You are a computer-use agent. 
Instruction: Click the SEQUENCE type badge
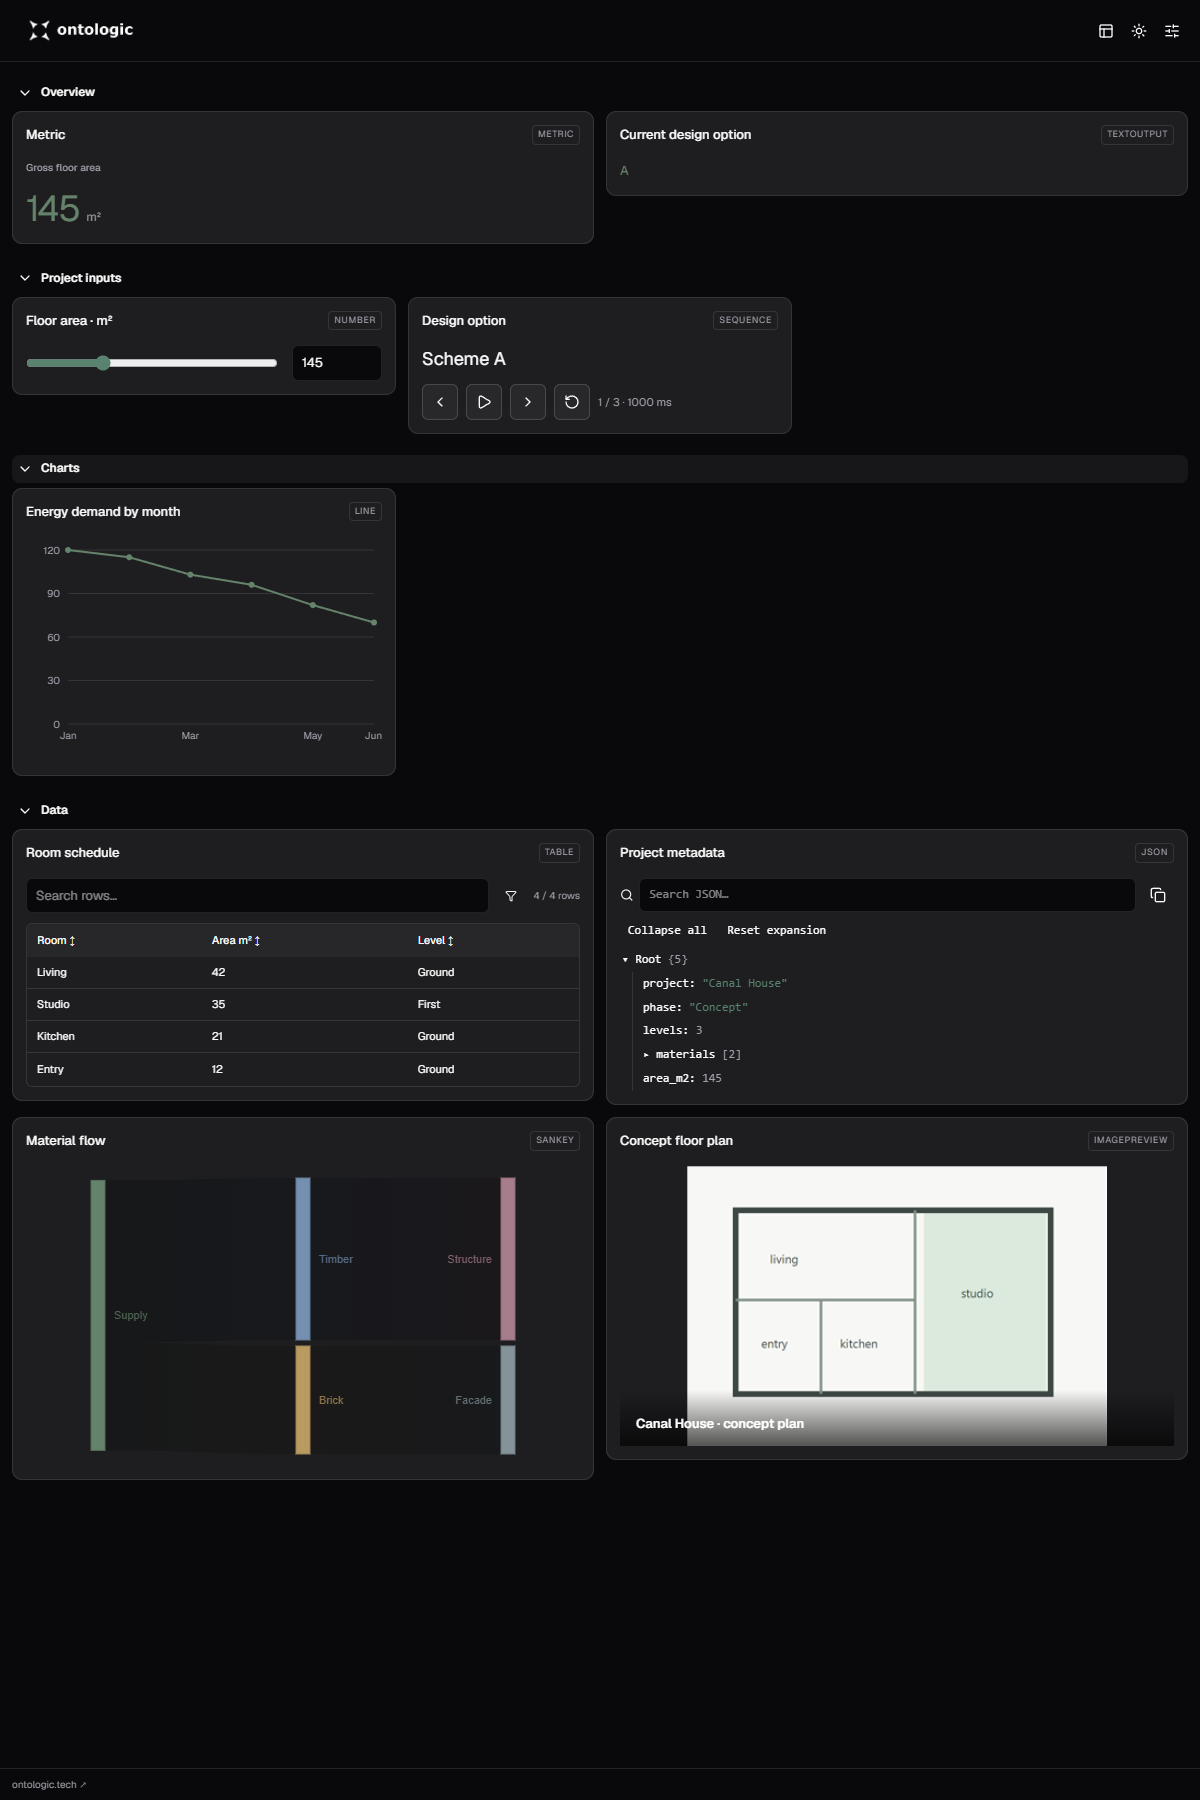pos(745,320)
